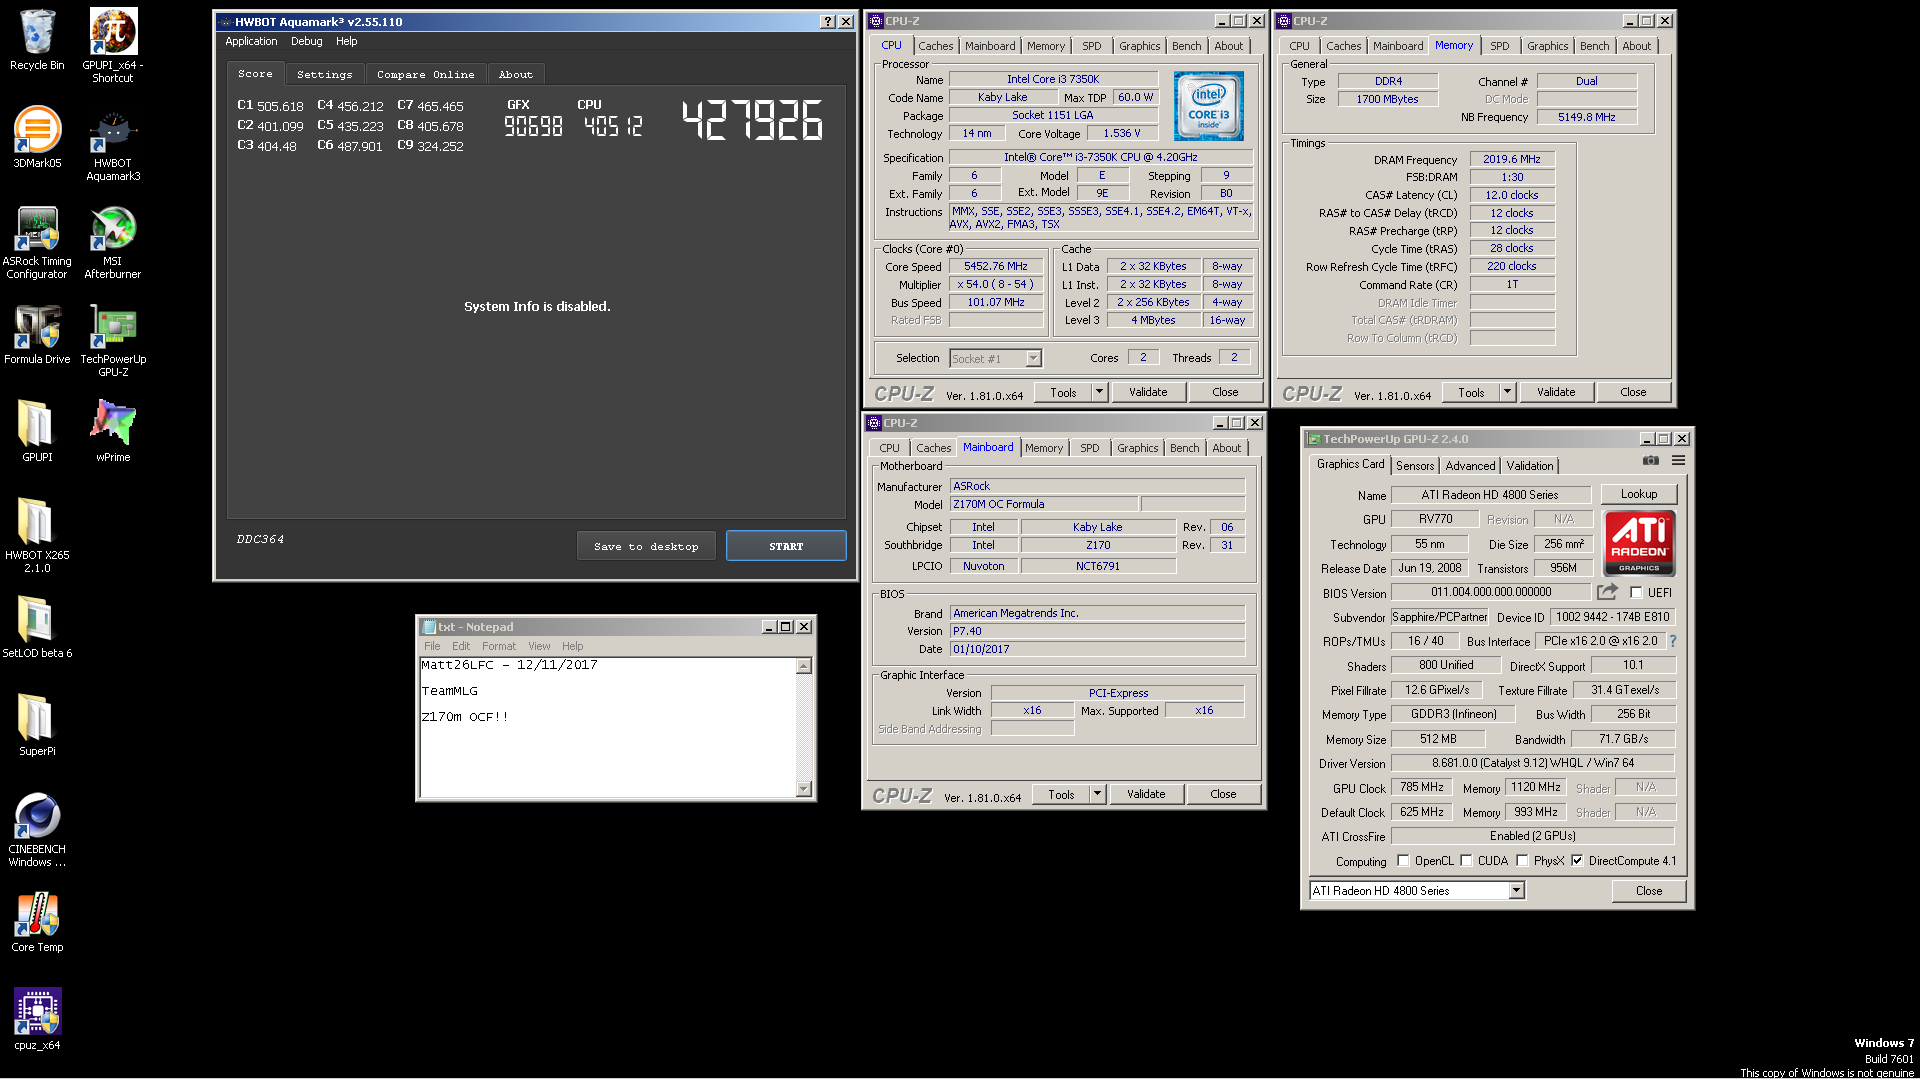Click Save to desktop button
The width and height of the screenshot is (1920, 1080).
click(x=646, y=546)
